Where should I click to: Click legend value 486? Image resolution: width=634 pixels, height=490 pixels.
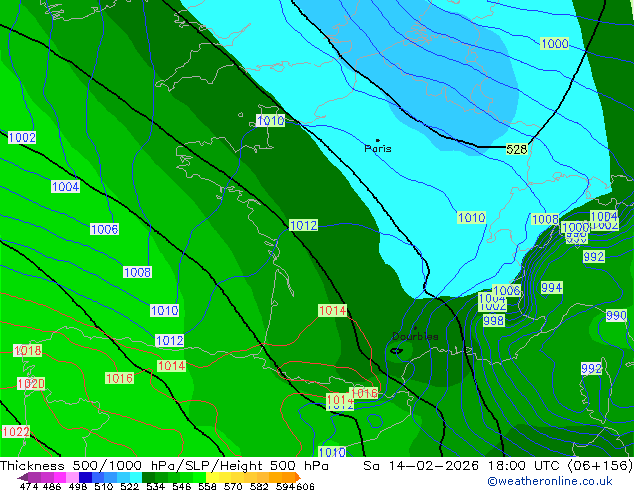coord(50,486)
